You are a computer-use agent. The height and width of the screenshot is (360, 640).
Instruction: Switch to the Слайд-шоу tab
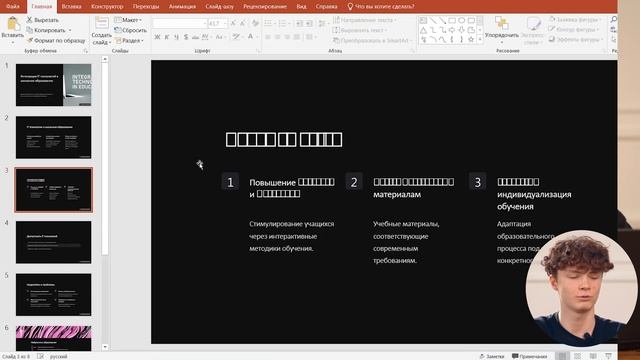(x=220, y=7)
